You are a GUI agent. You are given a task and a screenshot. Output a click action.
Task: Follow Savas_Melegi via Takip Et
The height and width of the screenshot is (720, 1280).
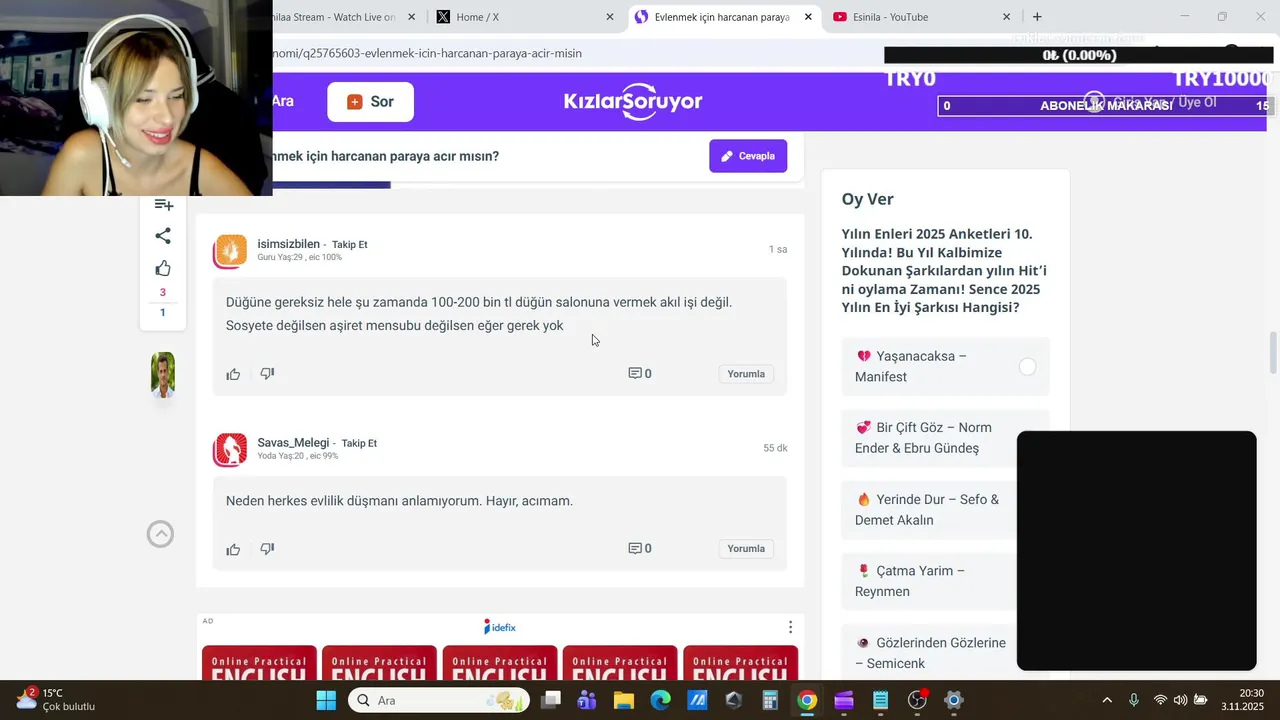coord(359,444)
